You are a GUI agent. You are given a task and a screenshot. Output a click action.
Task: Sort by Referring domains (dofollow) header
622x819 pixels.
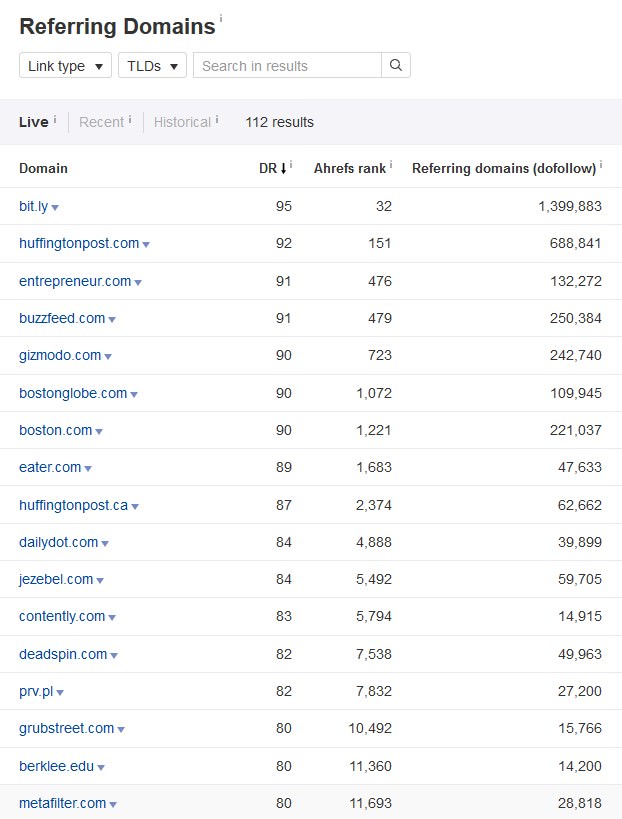tap(504, 168)
